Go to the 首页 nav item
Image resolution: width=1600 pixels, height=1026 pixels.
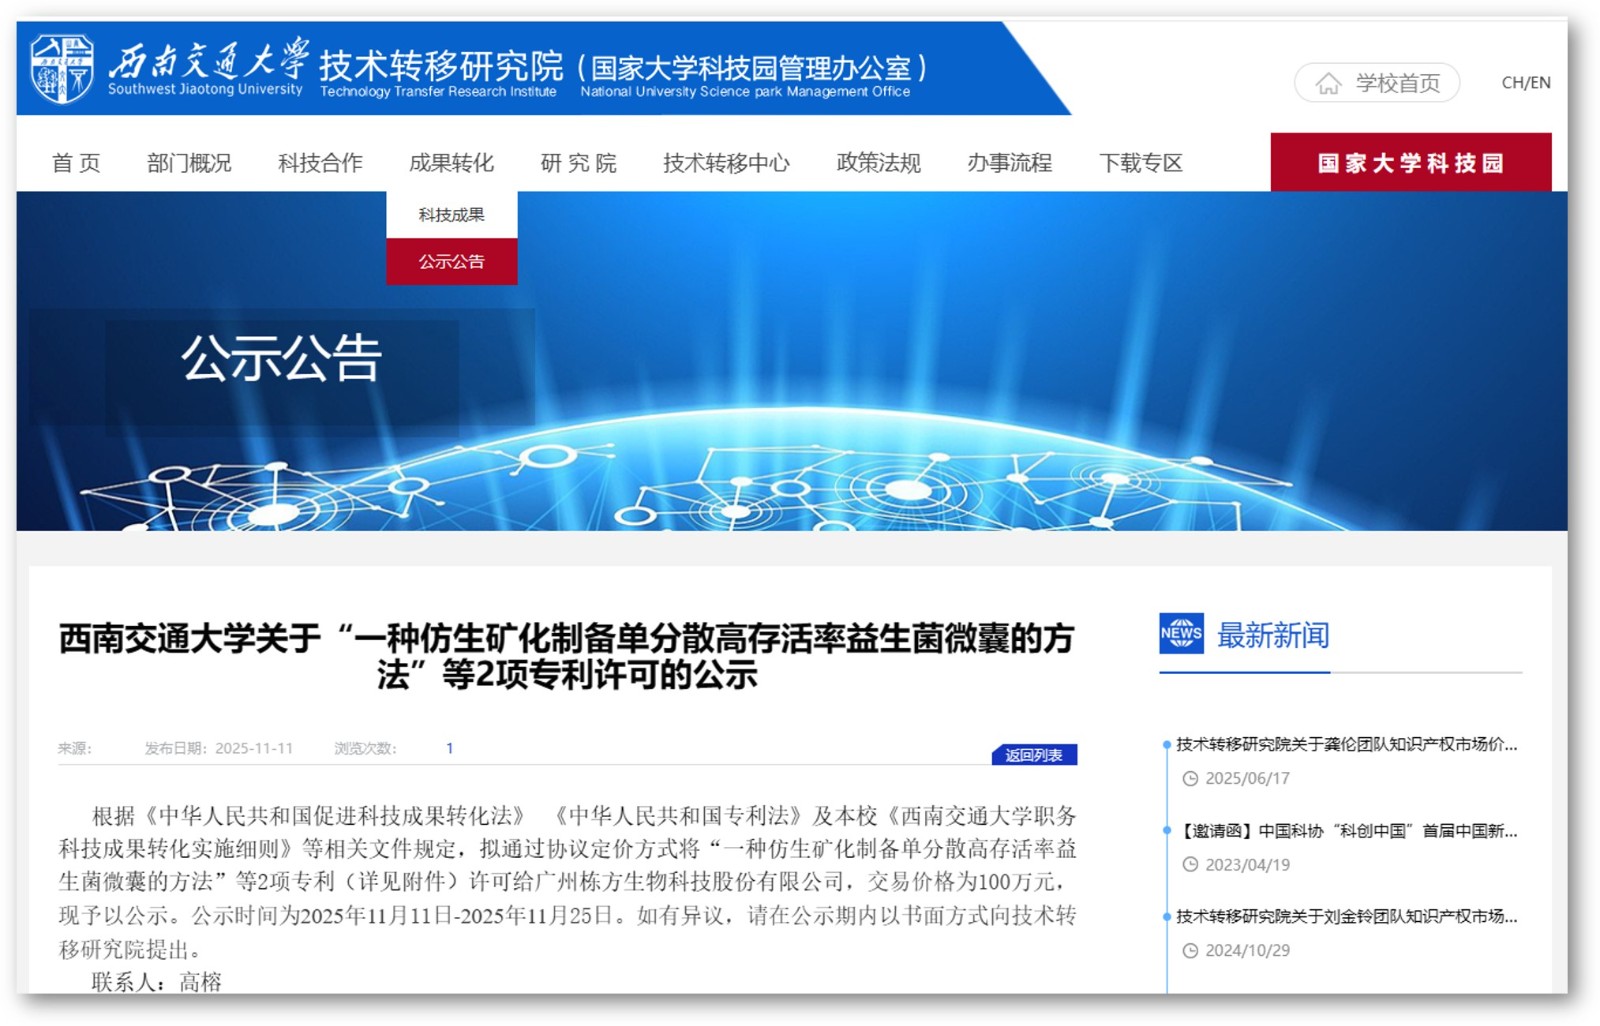[76, 163]
